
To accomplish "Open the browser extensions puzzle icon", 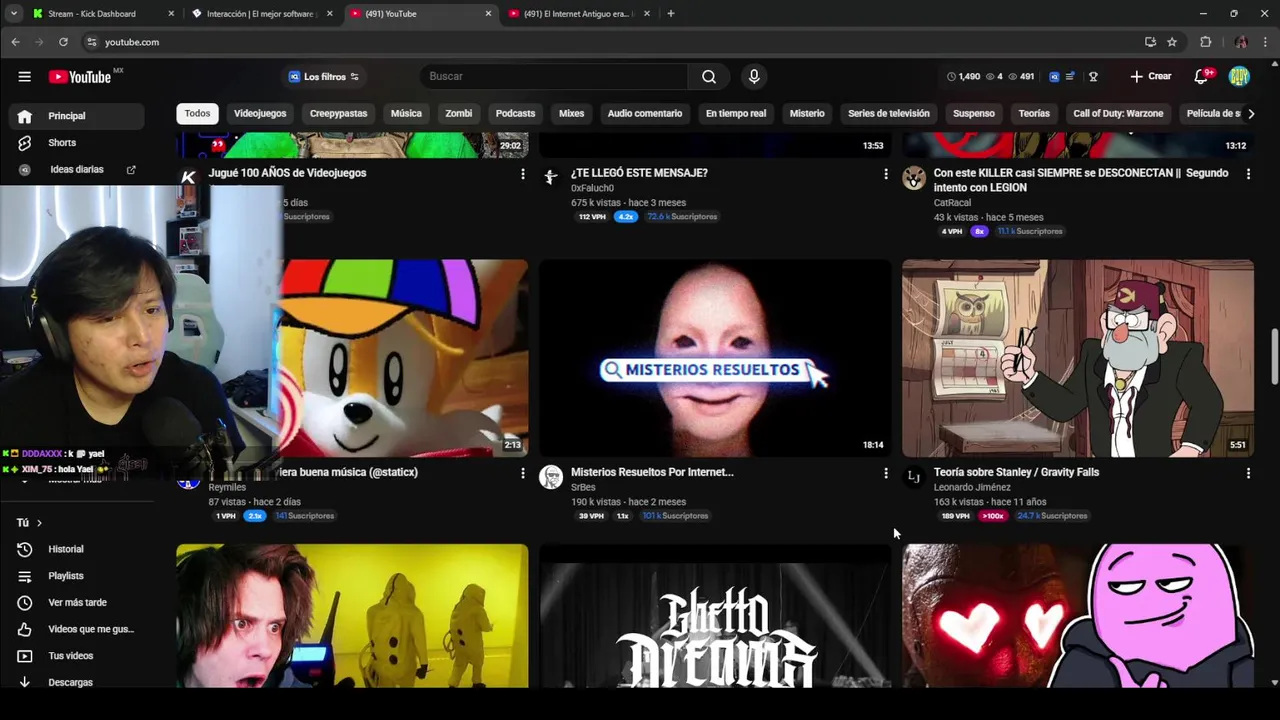I will 1205,42.
